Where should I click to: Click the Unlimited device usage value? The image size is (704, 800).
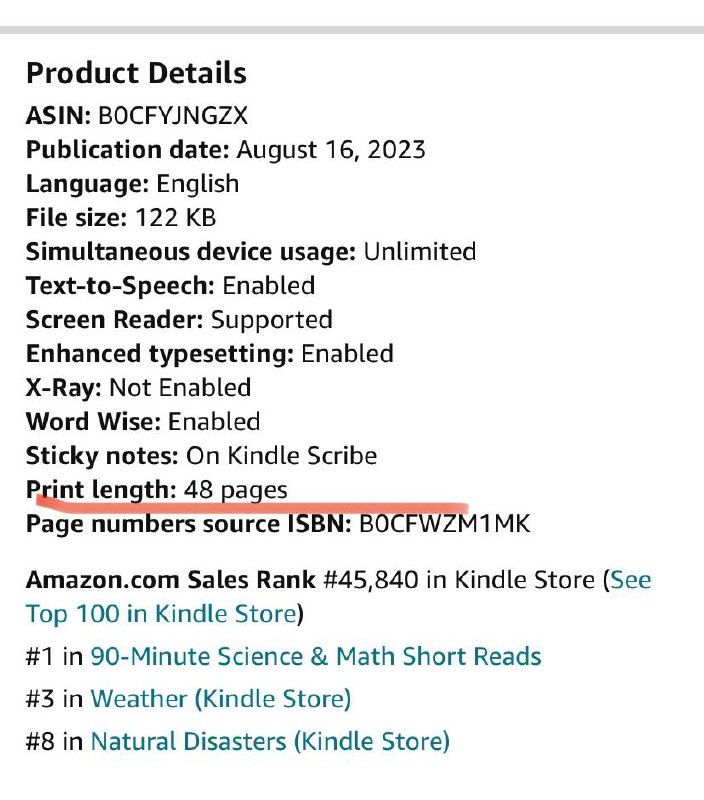pyautogui.click(x=420, y=252)
